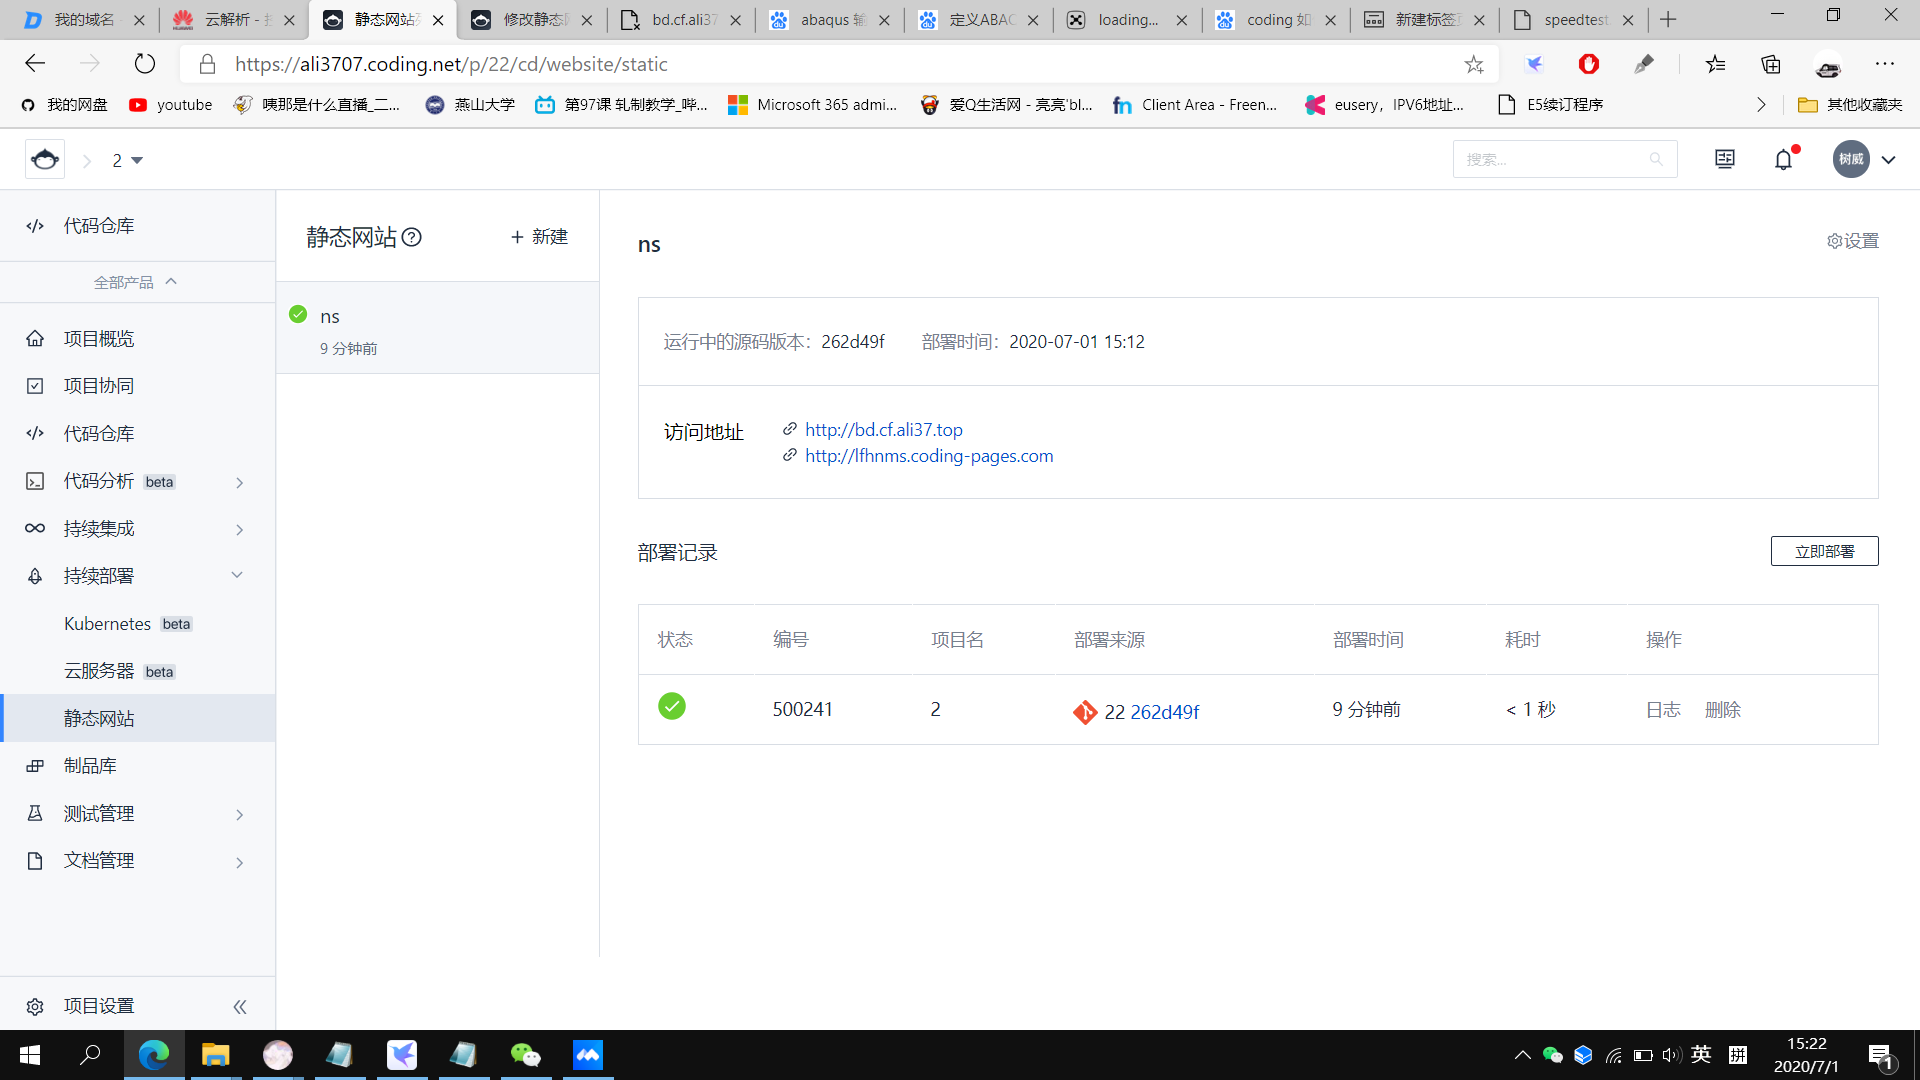Open 设置 gear at top right

coord(1852,241)
